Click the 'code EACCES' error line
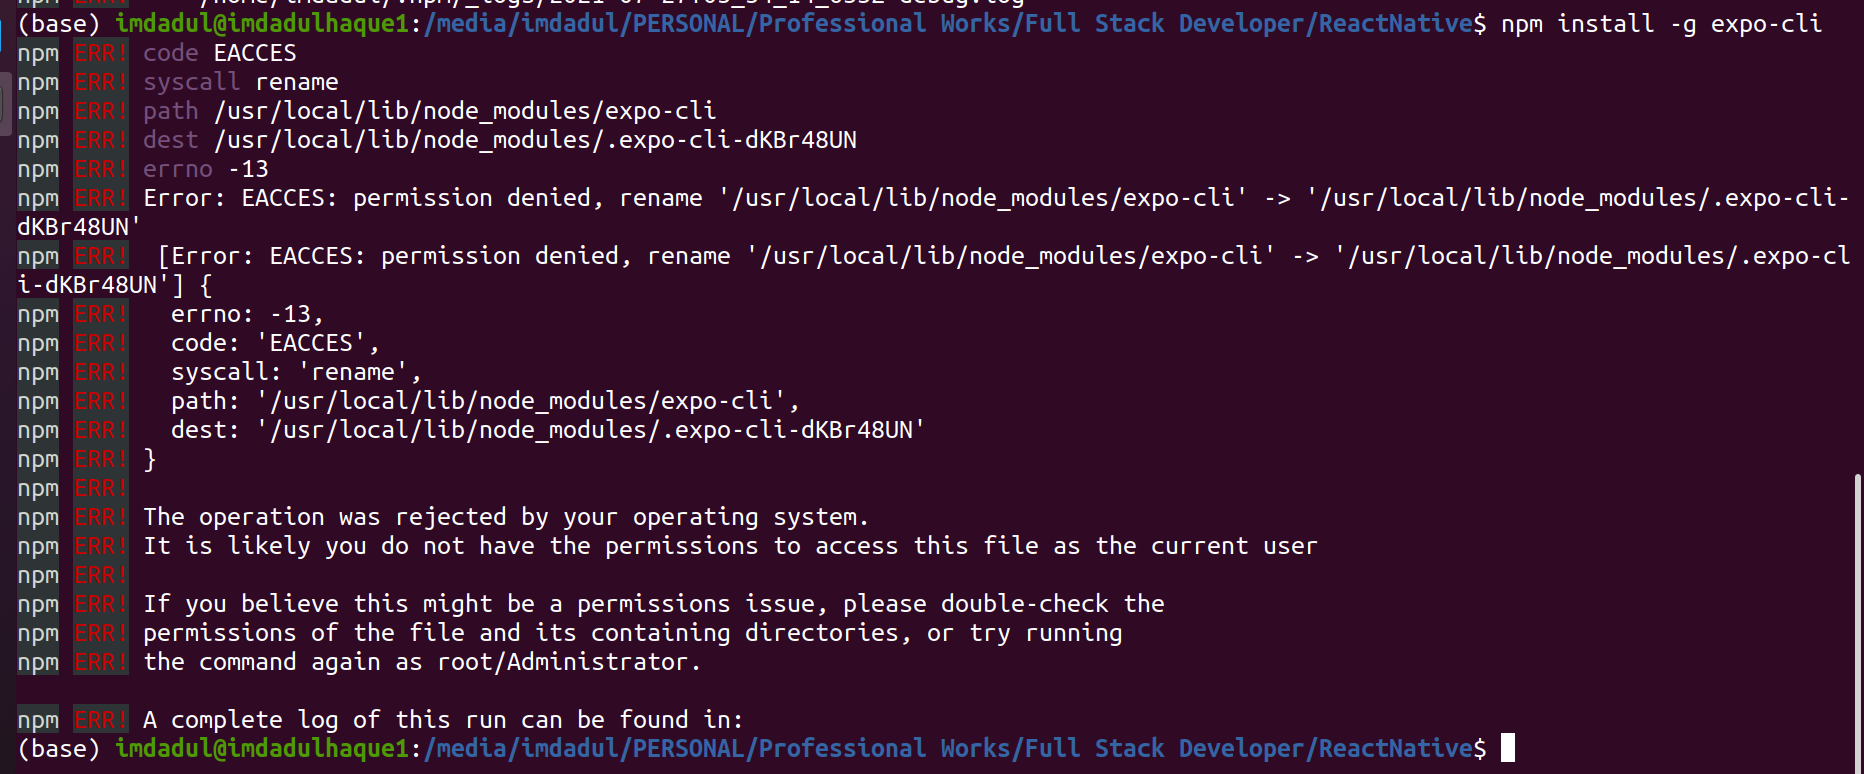The image size is (1864, 774). [x=220, y=53]
